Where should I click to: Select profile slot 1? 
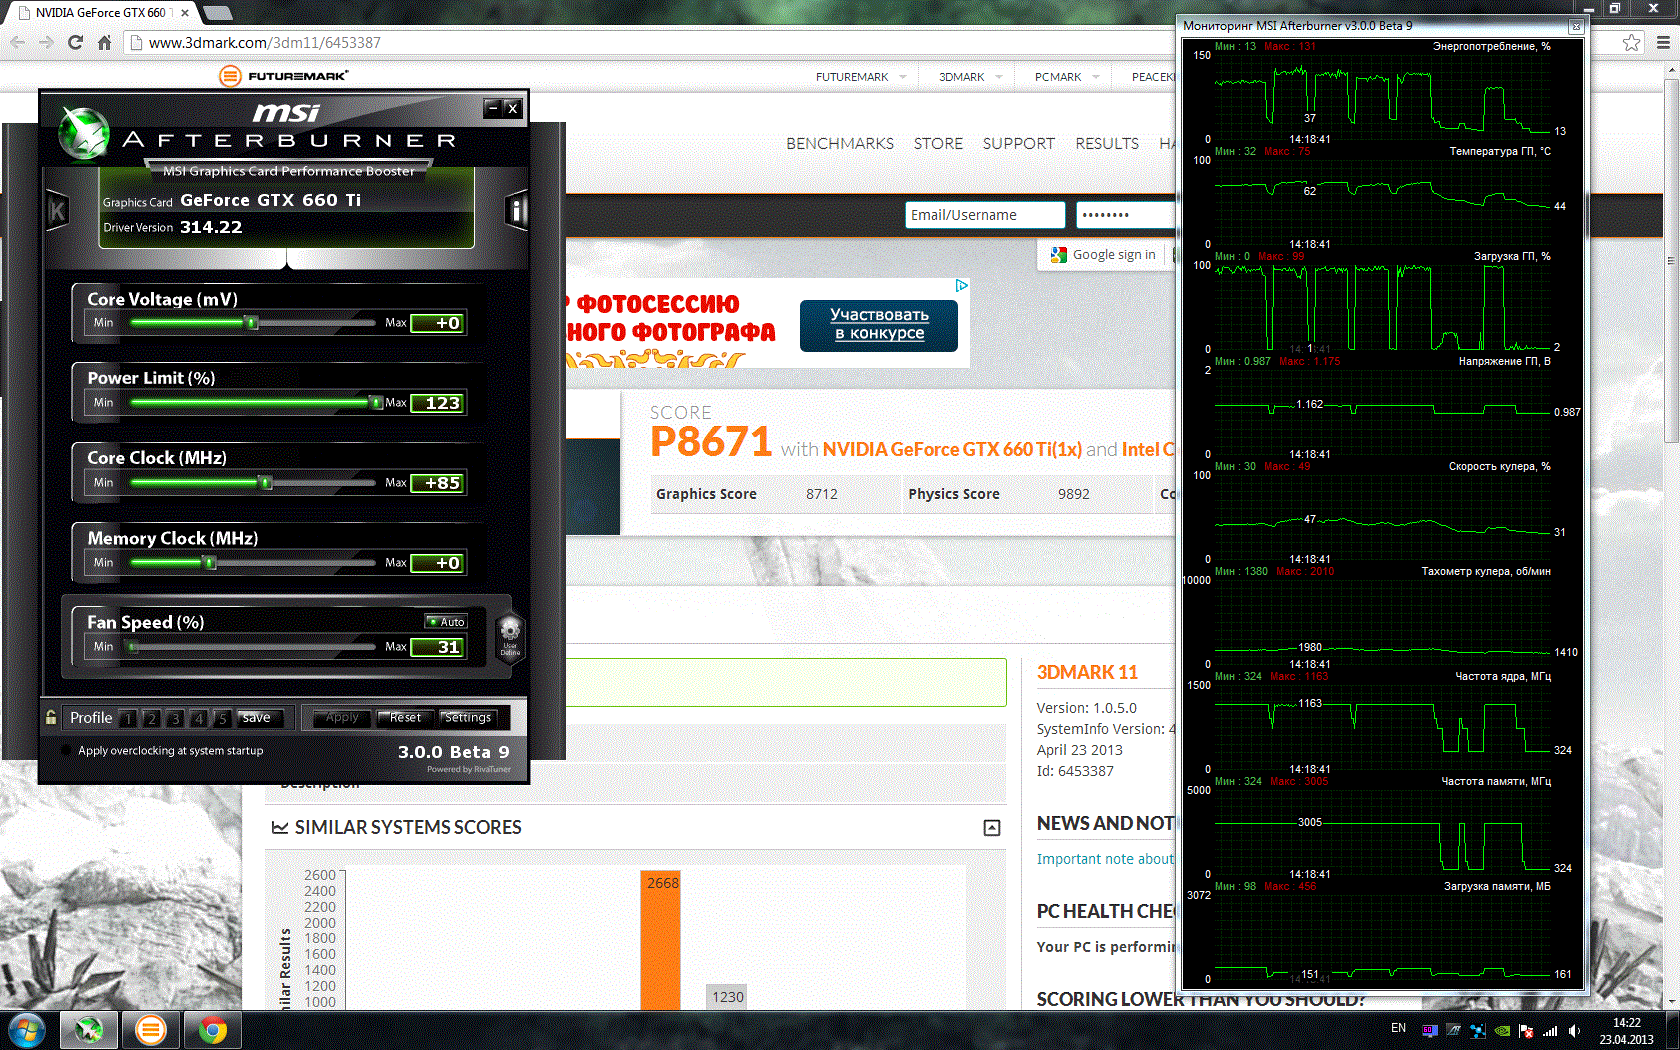pos(128,718)
